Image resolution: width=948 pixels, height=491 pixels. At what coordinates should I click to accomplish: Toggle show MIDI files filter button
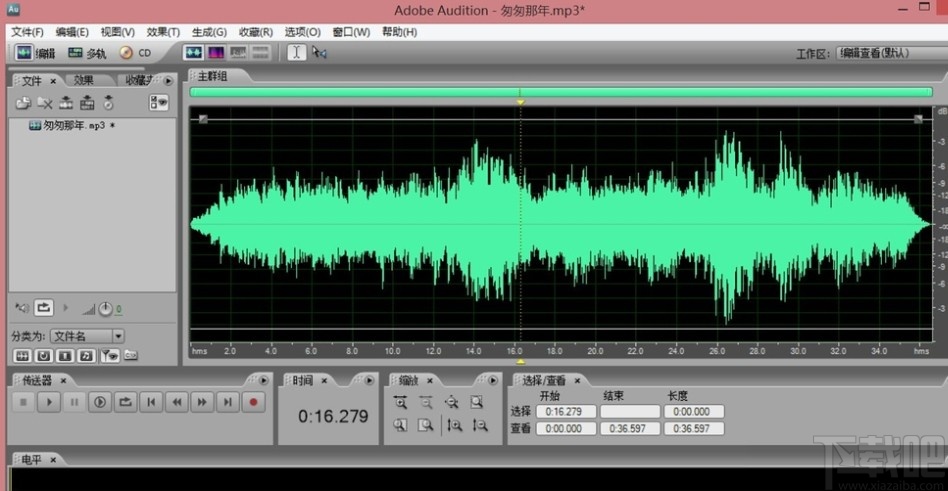[x=87, y=356]
